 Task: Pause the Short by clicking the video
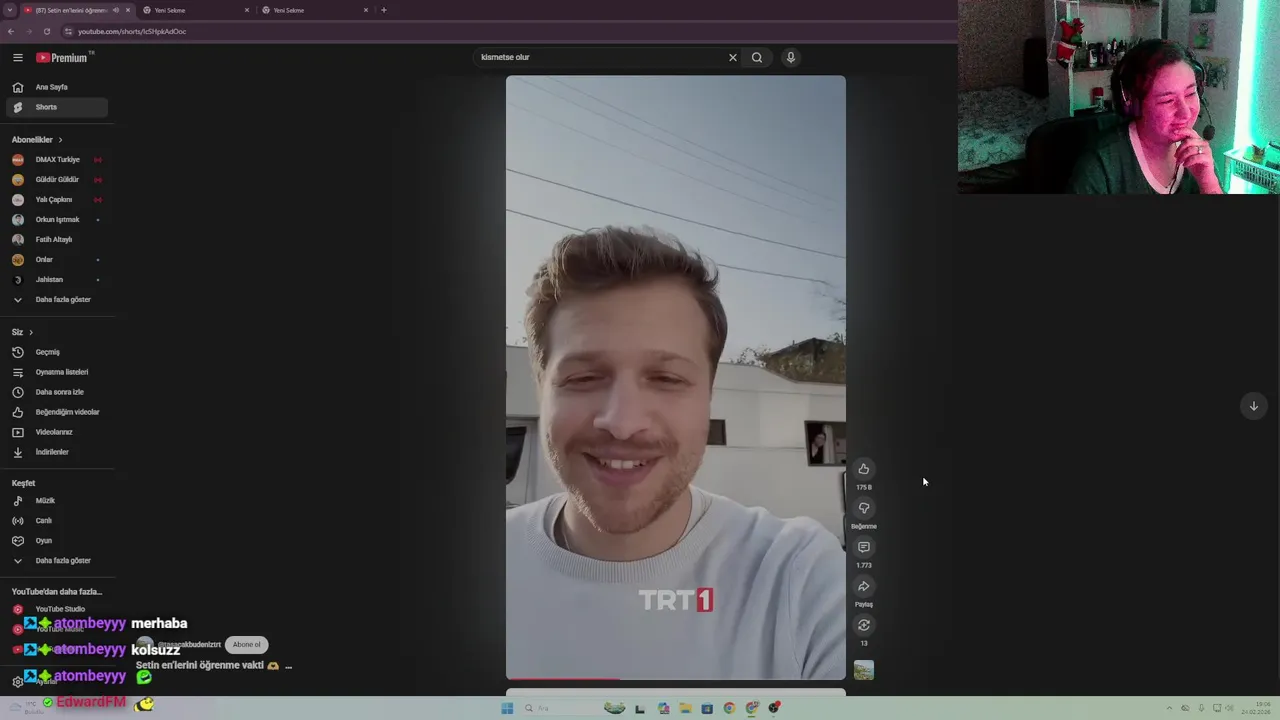point(675,377)
